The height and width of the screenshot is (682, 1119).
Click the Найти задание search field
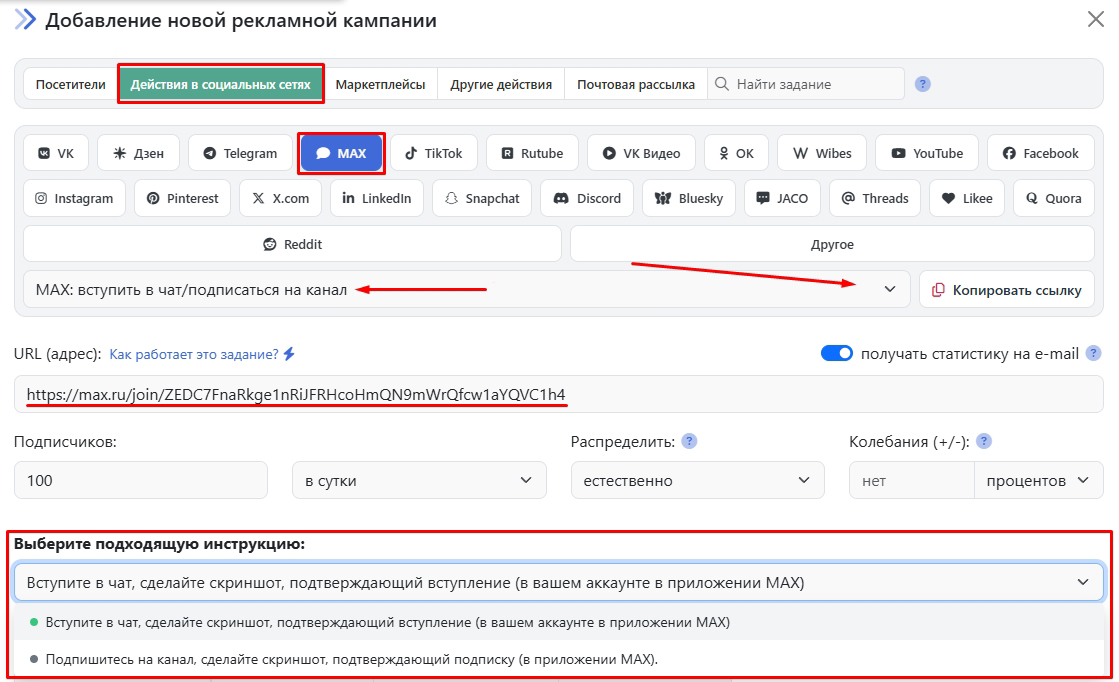(x=815, y=84)
